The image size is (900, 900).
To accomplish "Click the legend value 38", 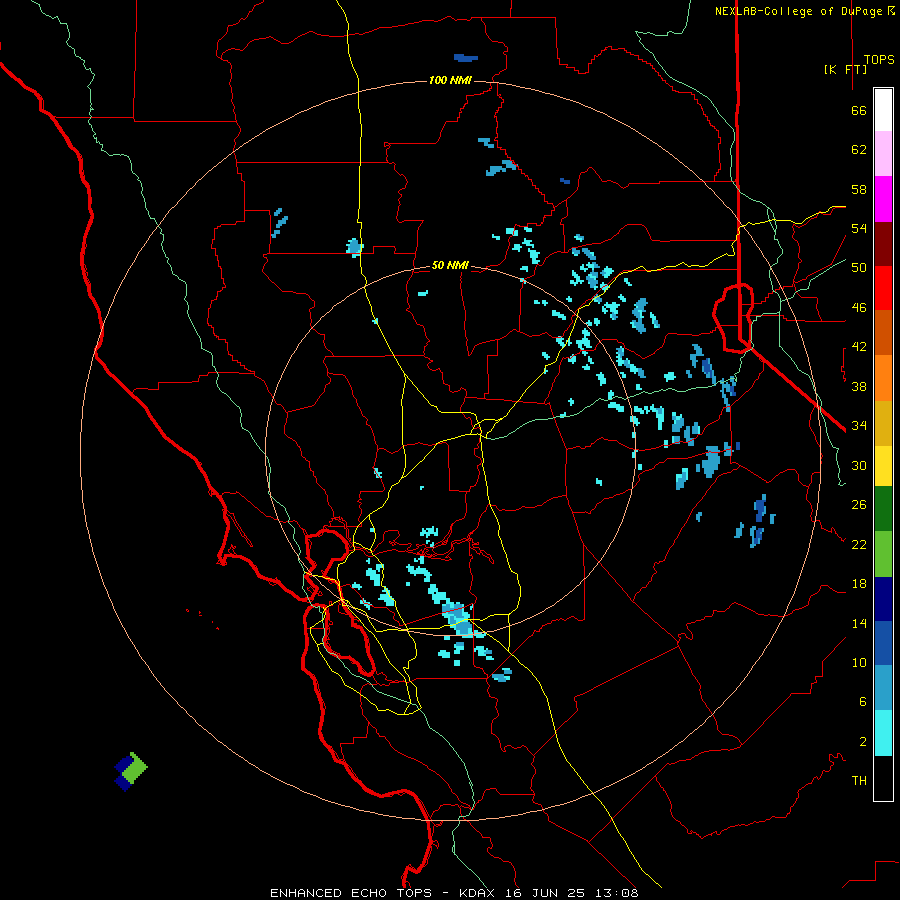I will (859, 387).
